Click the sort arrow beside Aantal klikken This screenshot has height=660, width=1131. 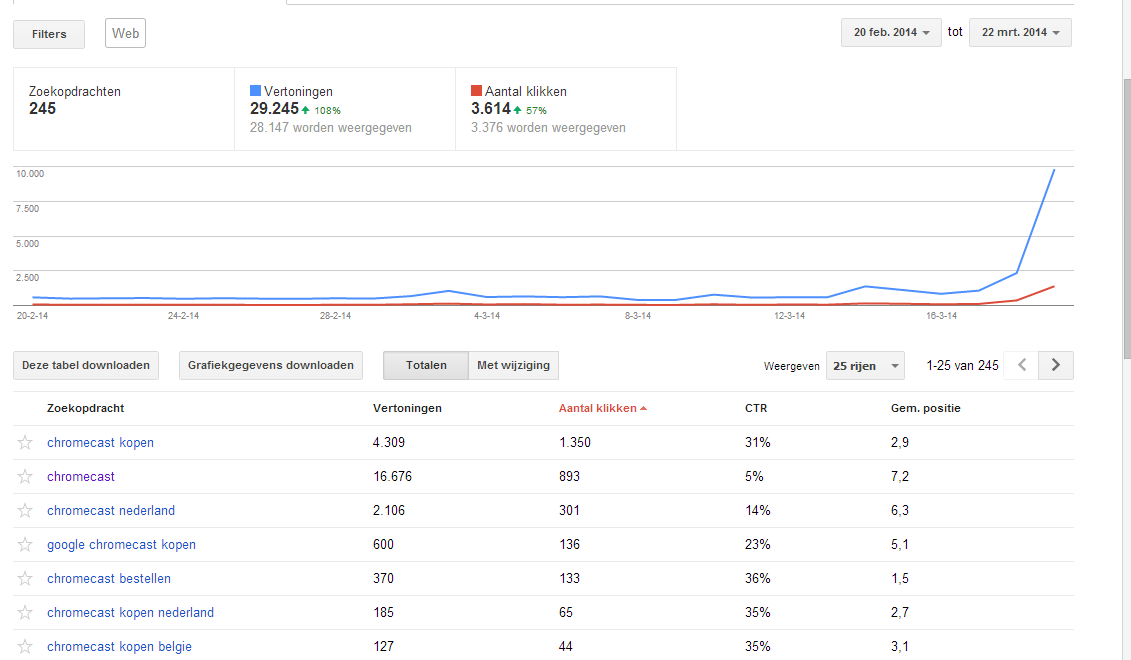(x=643, y=408)
